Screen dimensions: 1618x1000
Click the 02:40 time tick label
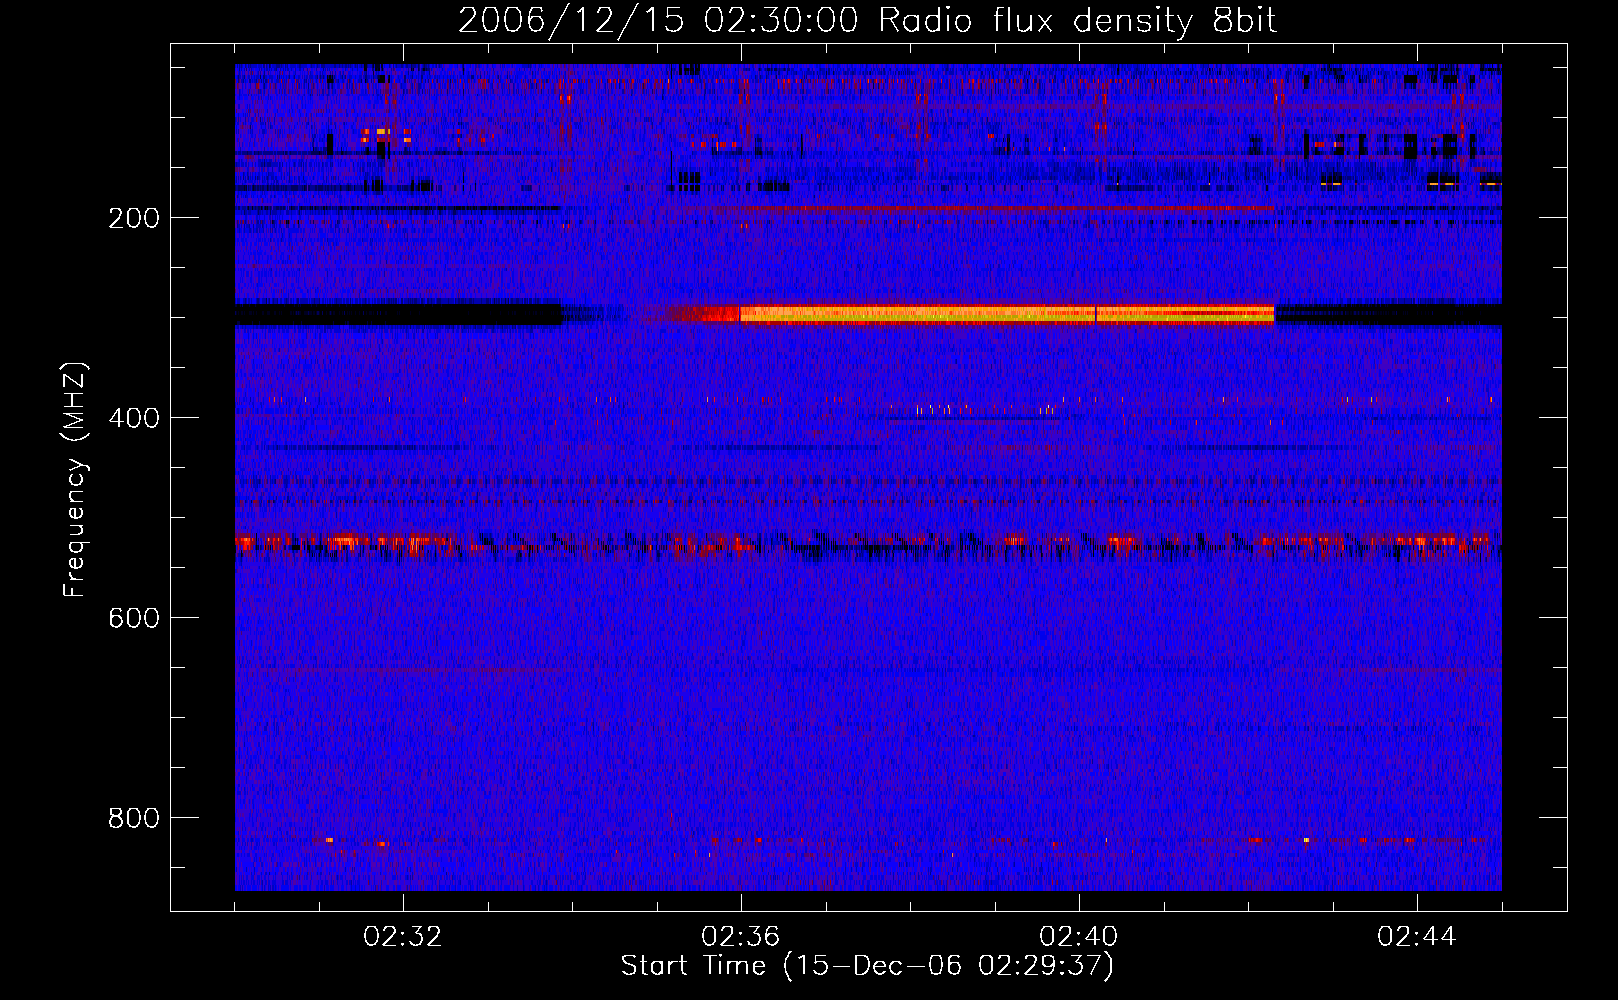[1079, 937]
